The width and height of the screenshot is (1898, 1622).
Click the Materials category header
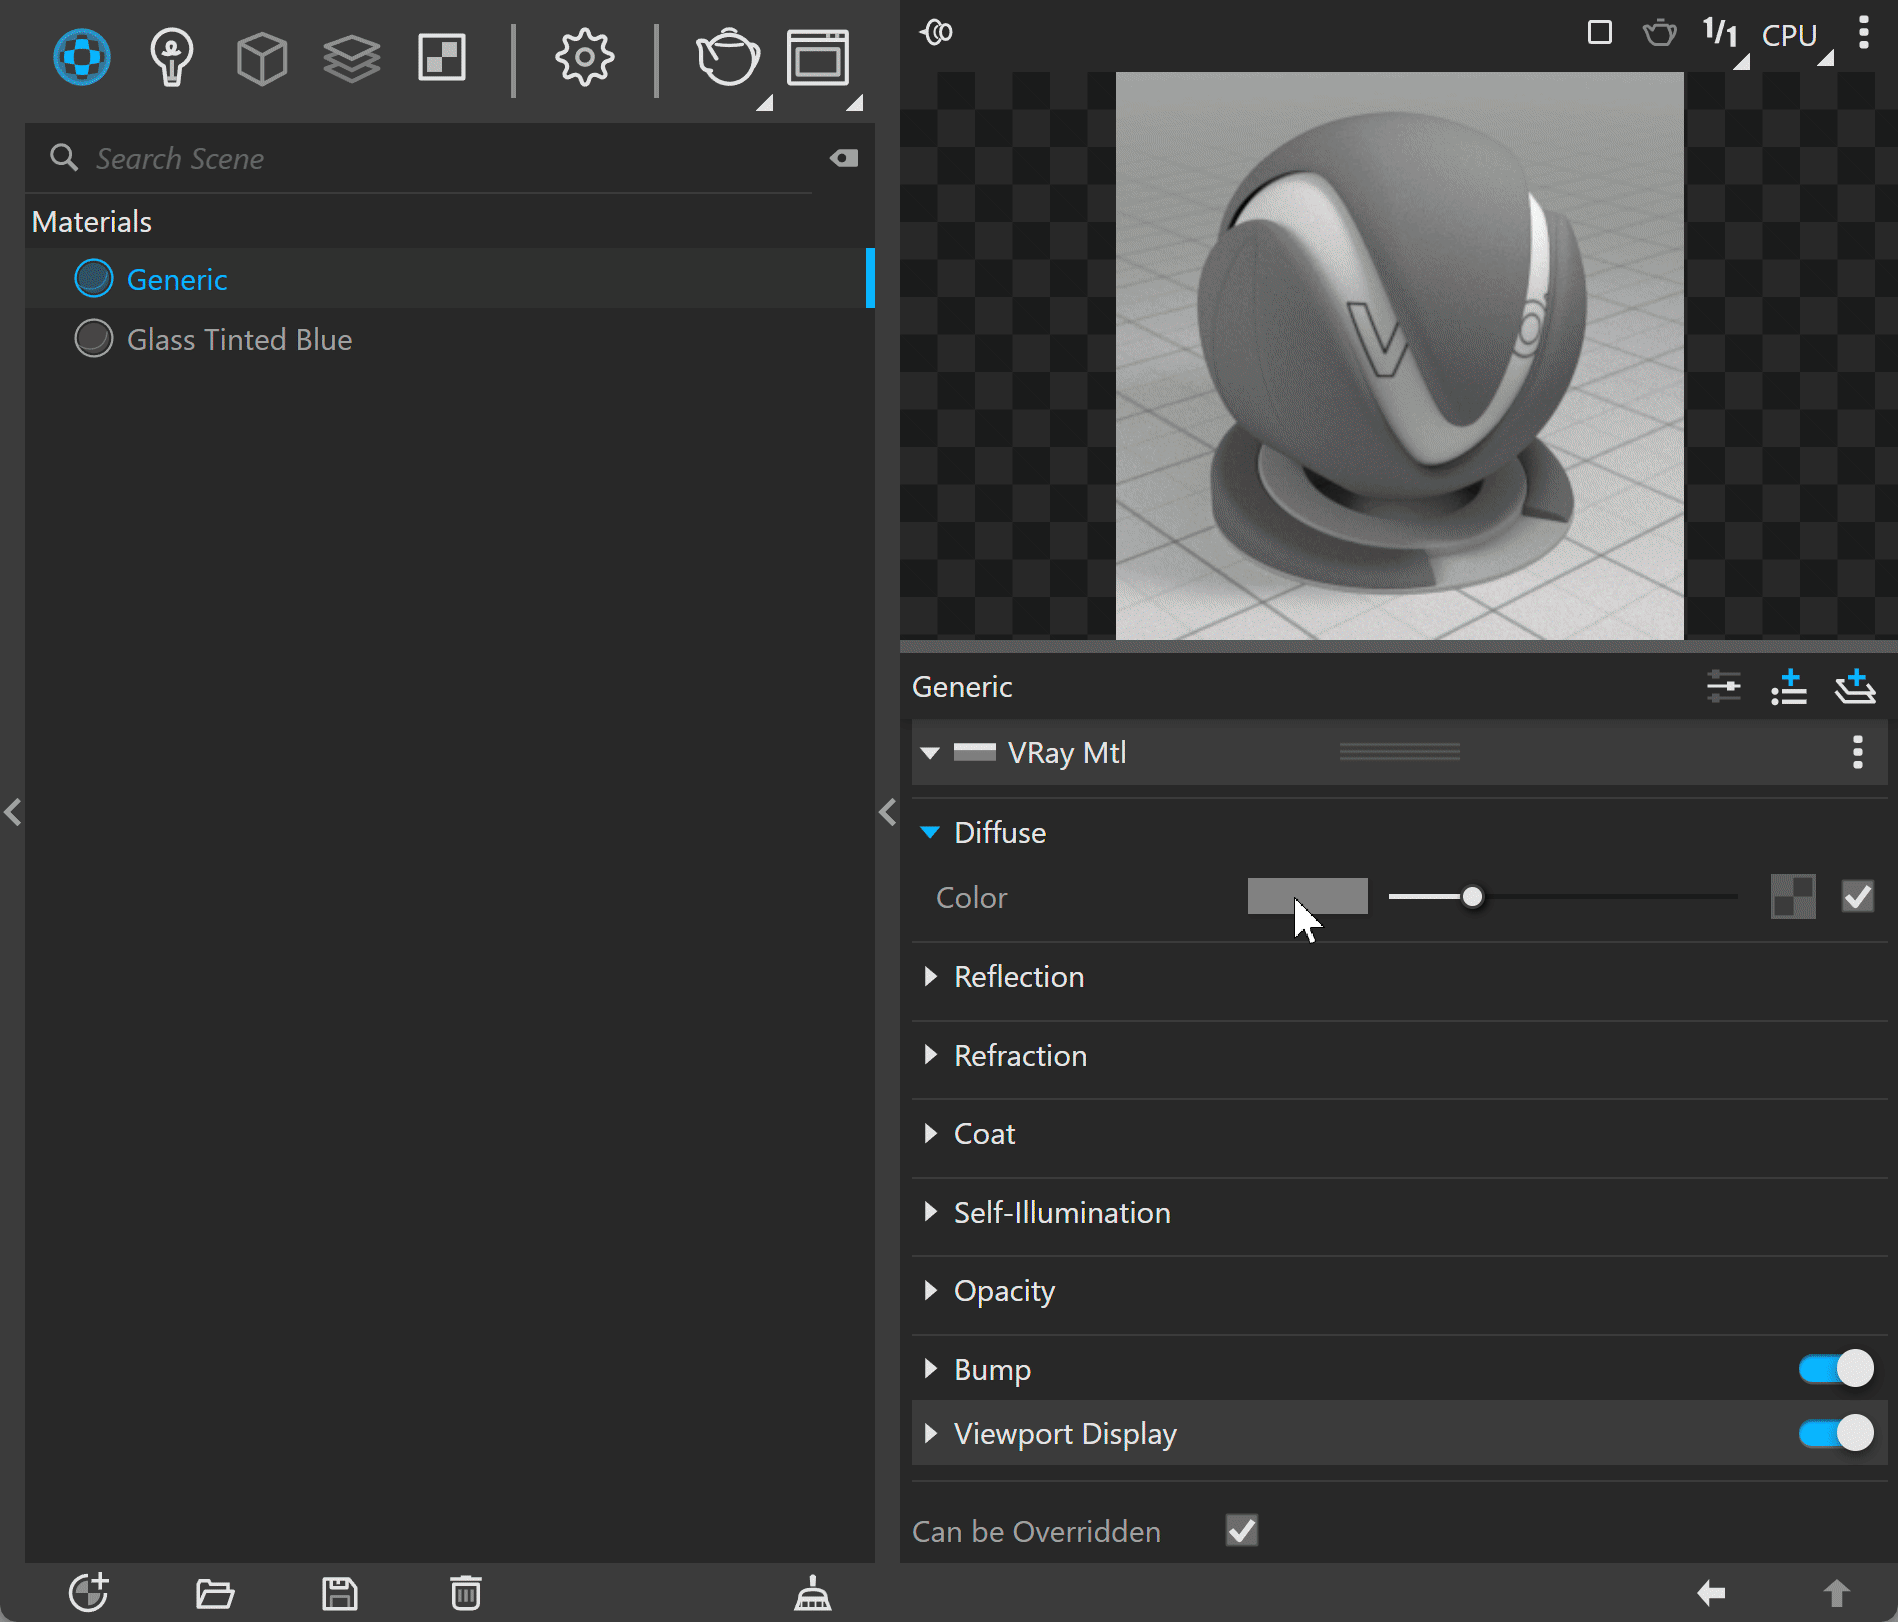click(92, 222)
